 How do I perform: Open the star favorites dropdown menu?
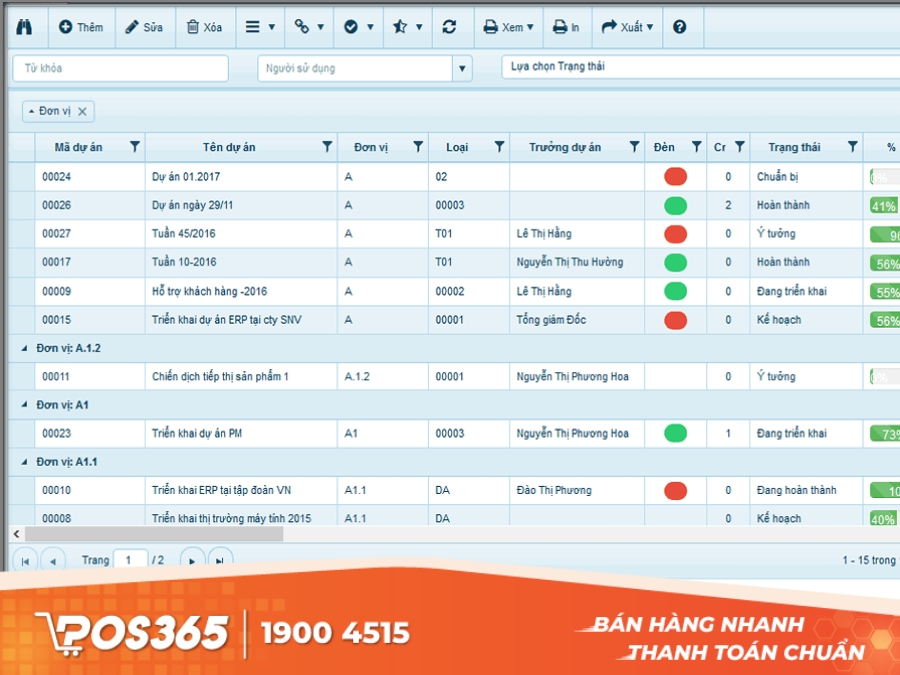click(407, 27)
